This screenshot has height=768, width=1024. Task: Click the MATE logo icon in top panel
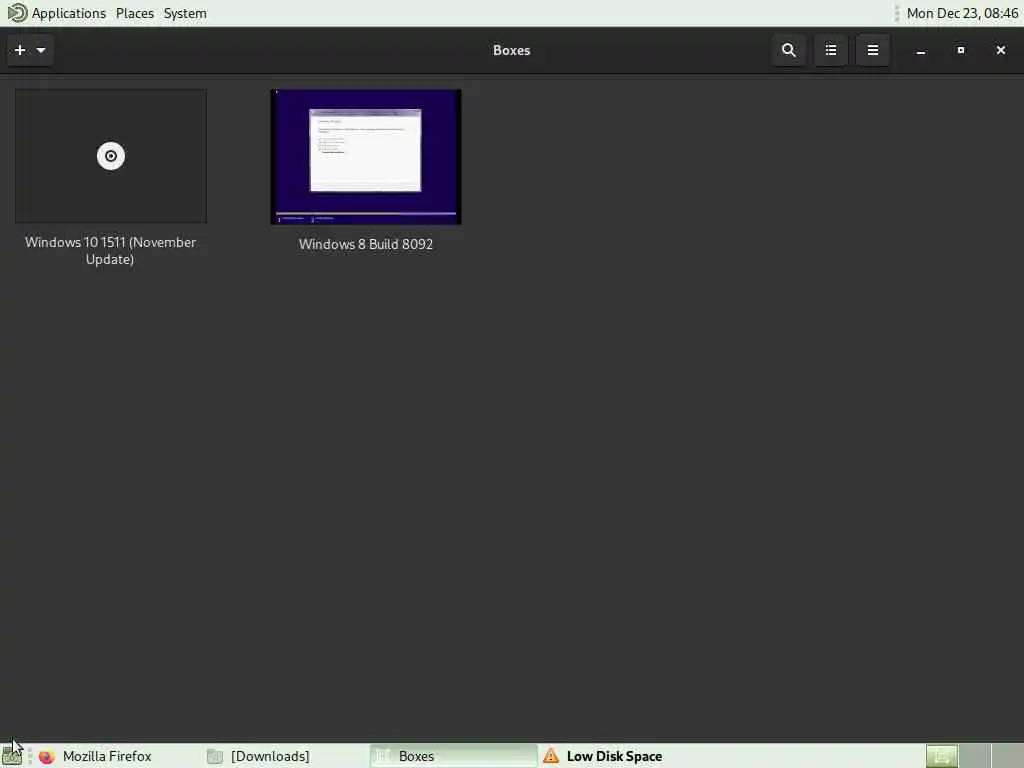pyautogui.click(x=17, y=13)
